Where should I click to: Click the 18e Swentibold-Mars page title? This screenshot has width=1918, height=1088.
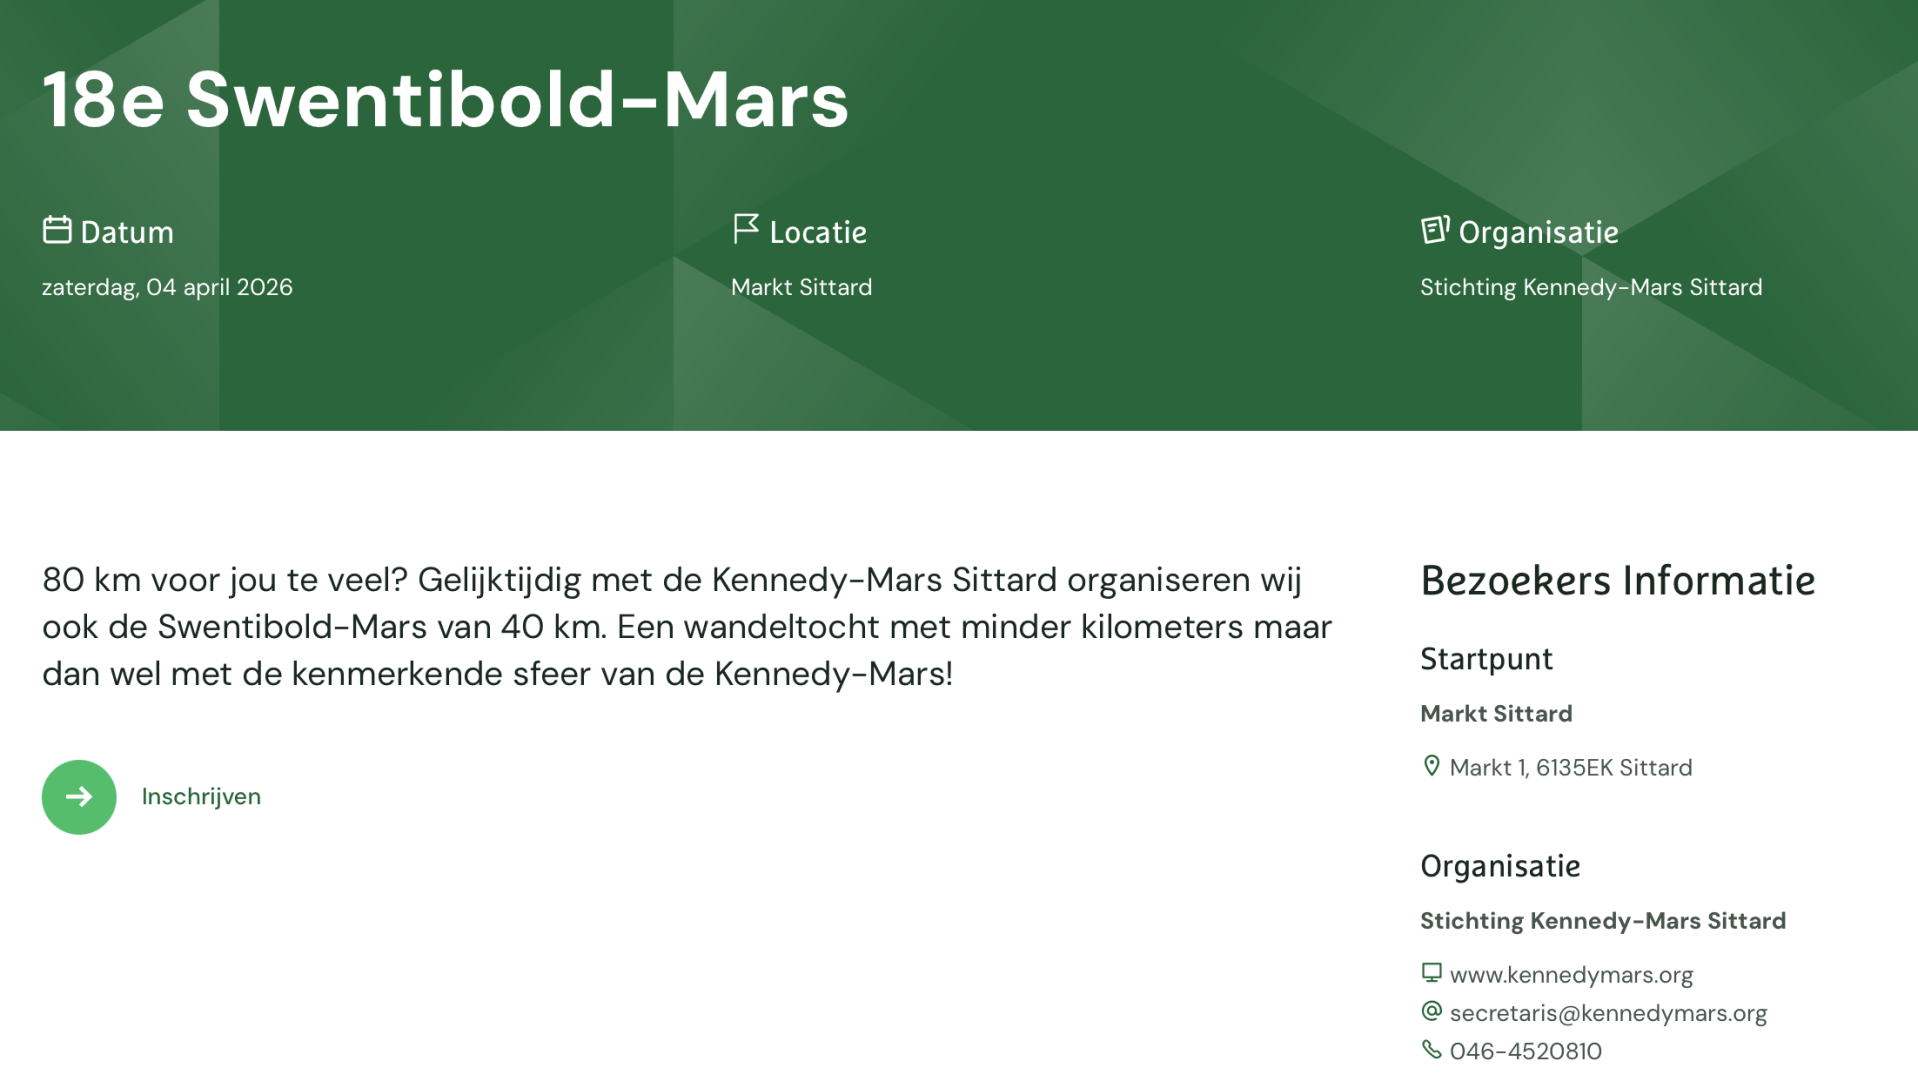coord(445,100)
